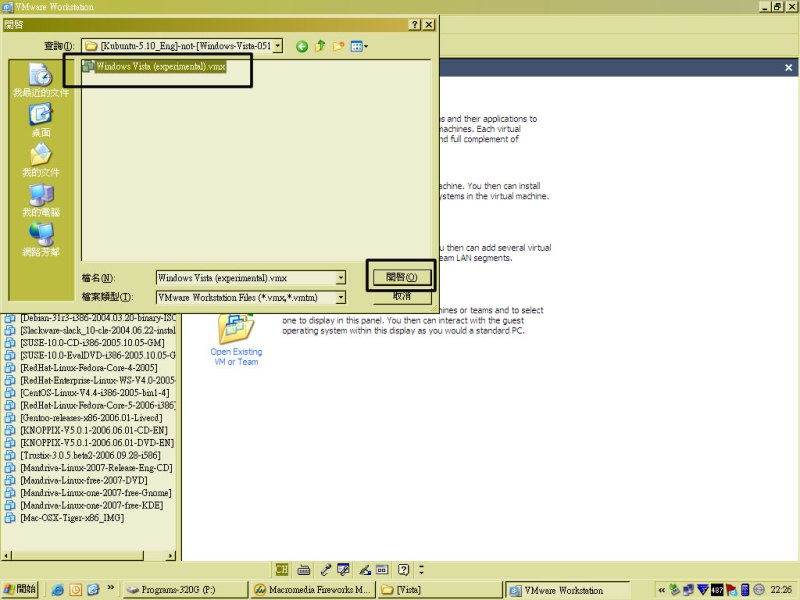Select the Windows Vista (experimental).vmx file
The width and height of the screenshot is (800, 600).
point(154,66)
